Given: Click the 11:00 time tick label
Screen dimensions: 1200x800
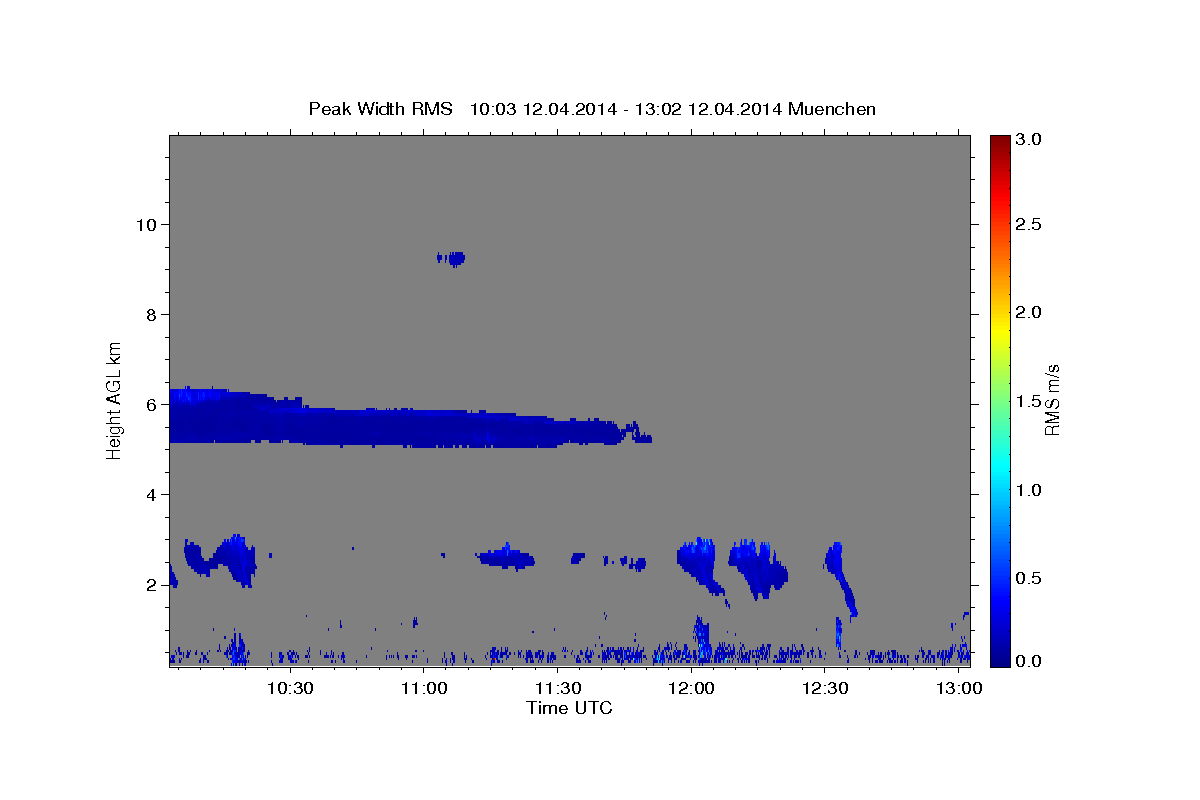Looking at the screenshot, I should click(424, 688).
